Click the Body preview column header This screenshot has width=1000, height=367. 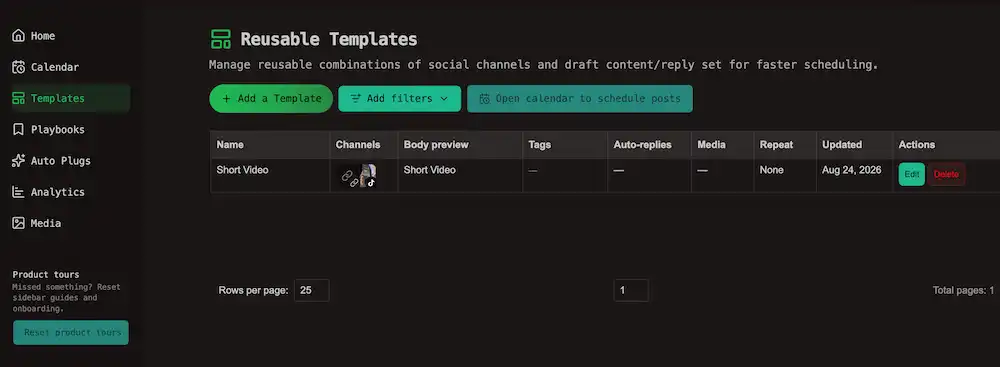point(436,145)
